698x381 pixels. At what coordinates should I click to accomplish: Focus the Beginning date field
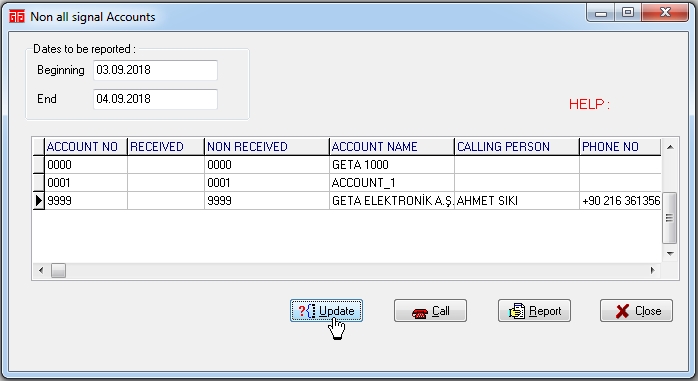coord(155,70)
